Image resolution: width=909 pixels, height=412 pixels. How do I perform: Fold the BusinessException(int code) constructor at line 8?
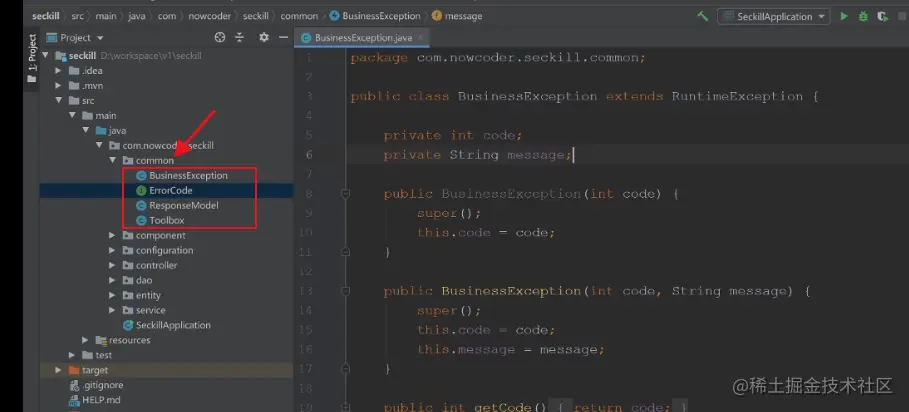(x=346, y=194)
